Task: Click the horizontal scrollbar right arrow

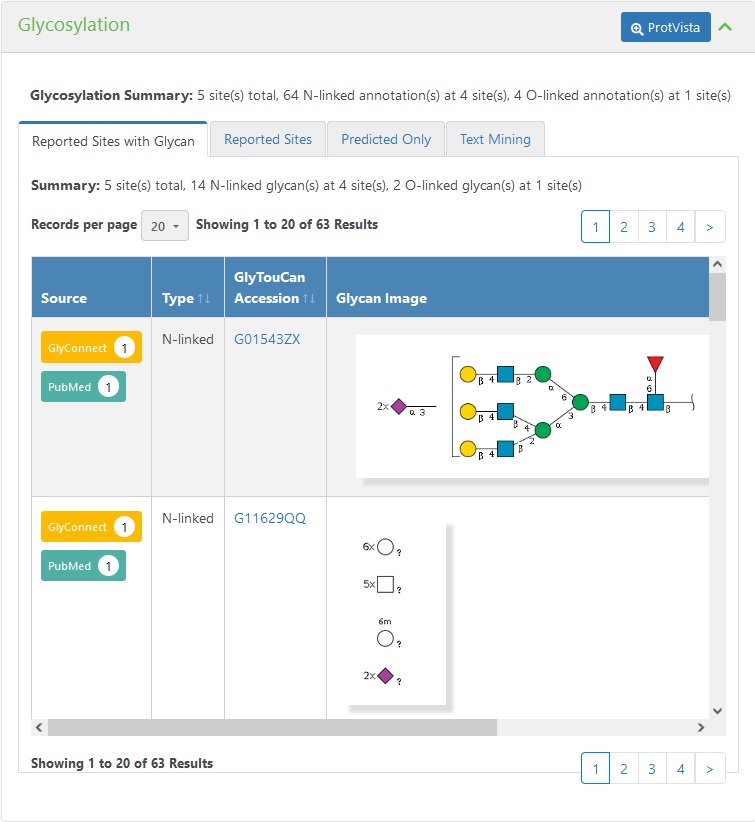Action: pos(700,728)
